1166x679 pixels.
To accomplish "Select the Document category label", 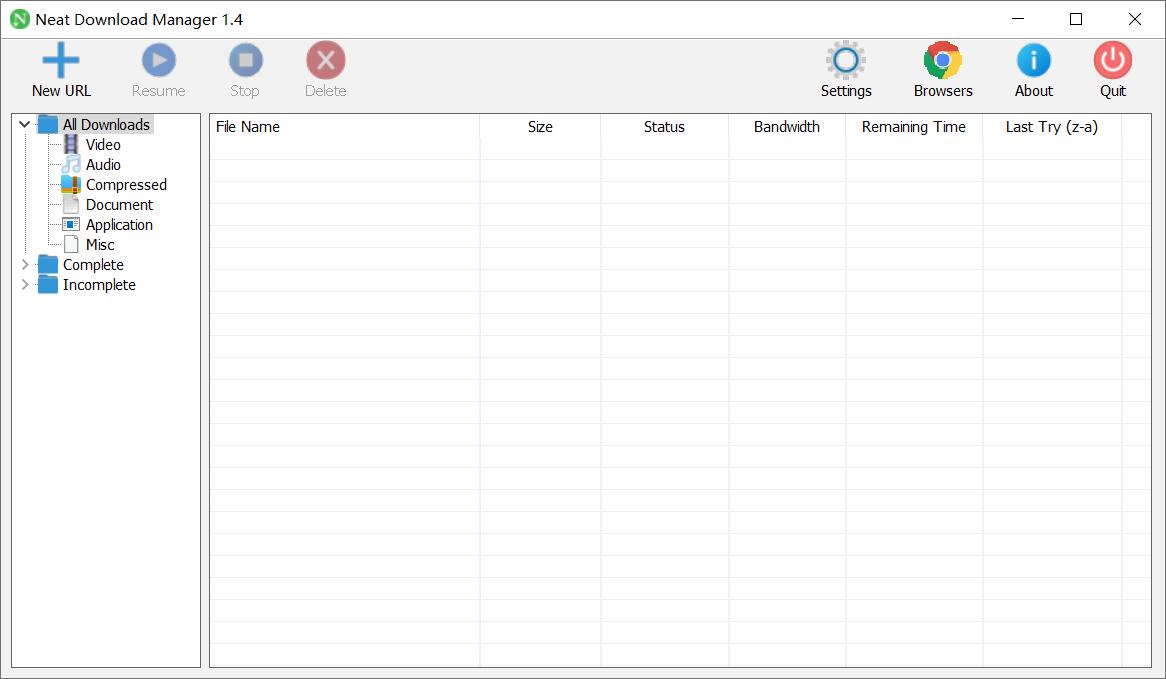I will click(119, 205).
